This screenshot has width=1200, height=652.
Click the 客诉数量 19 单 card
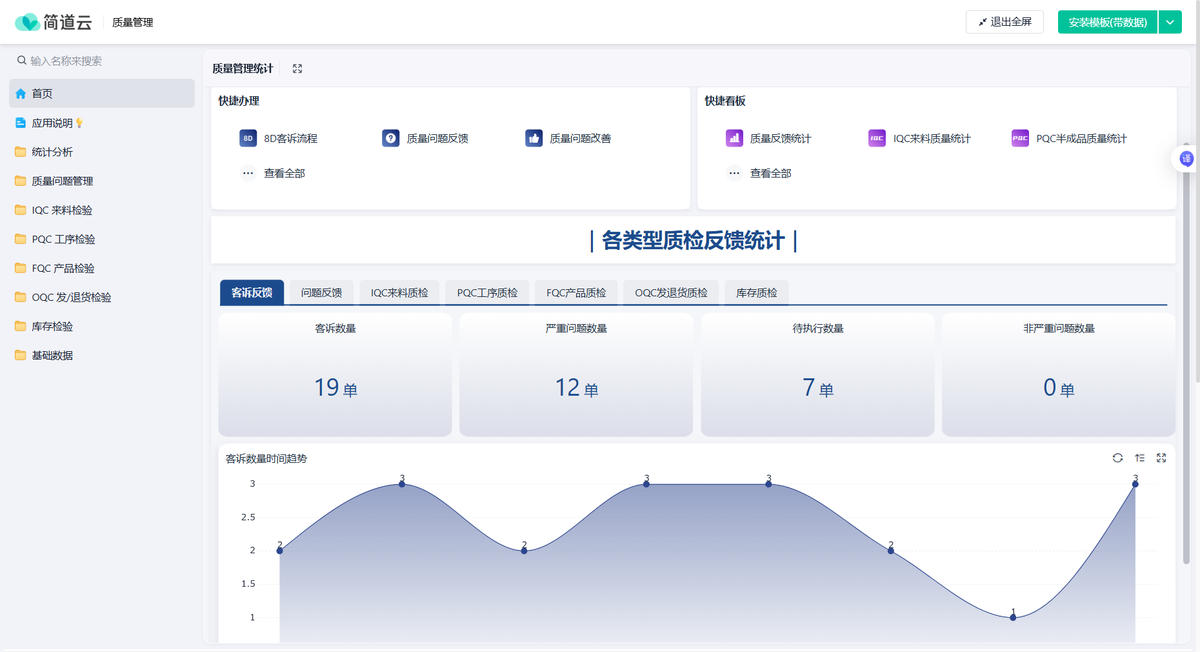335,375
